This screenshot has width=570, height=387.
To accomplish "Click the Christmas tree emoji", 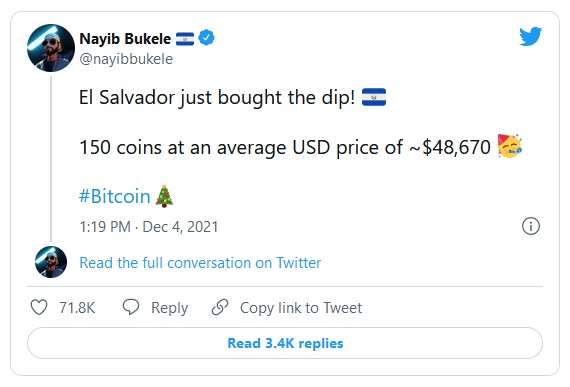I will point(164,196).
